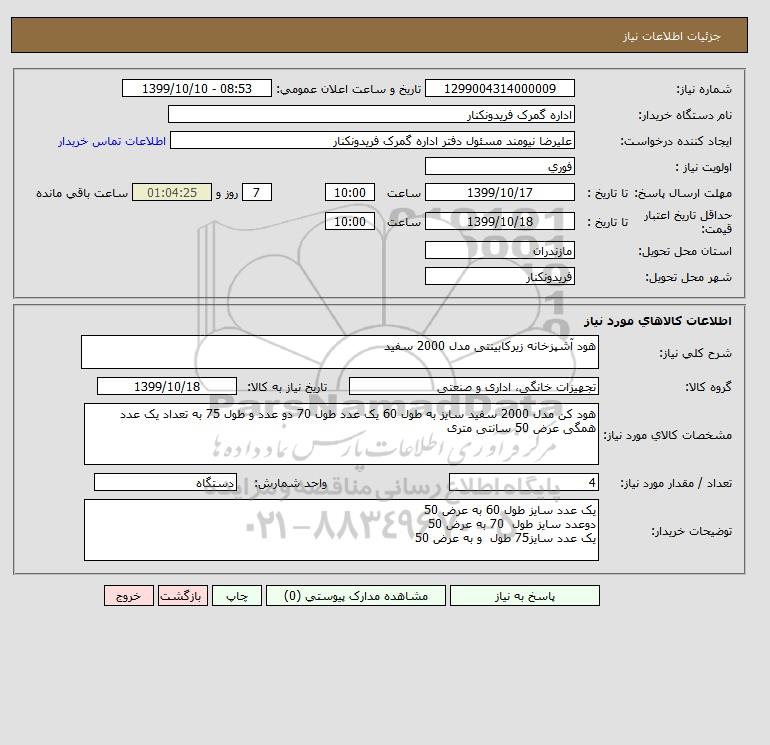
Task: Click the اولویت نیاز label
Action: tap(704, 167)
